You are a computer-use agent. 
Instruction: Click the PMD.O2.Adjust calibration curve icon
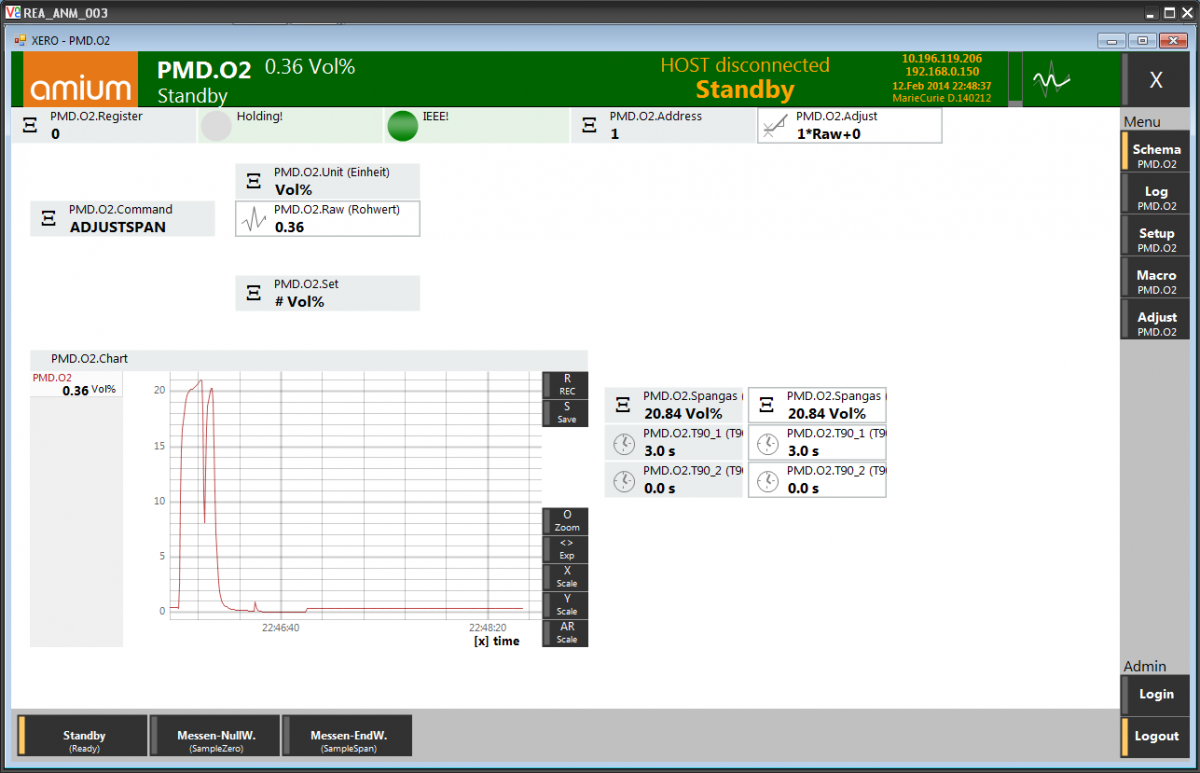(x=774, y=125)
